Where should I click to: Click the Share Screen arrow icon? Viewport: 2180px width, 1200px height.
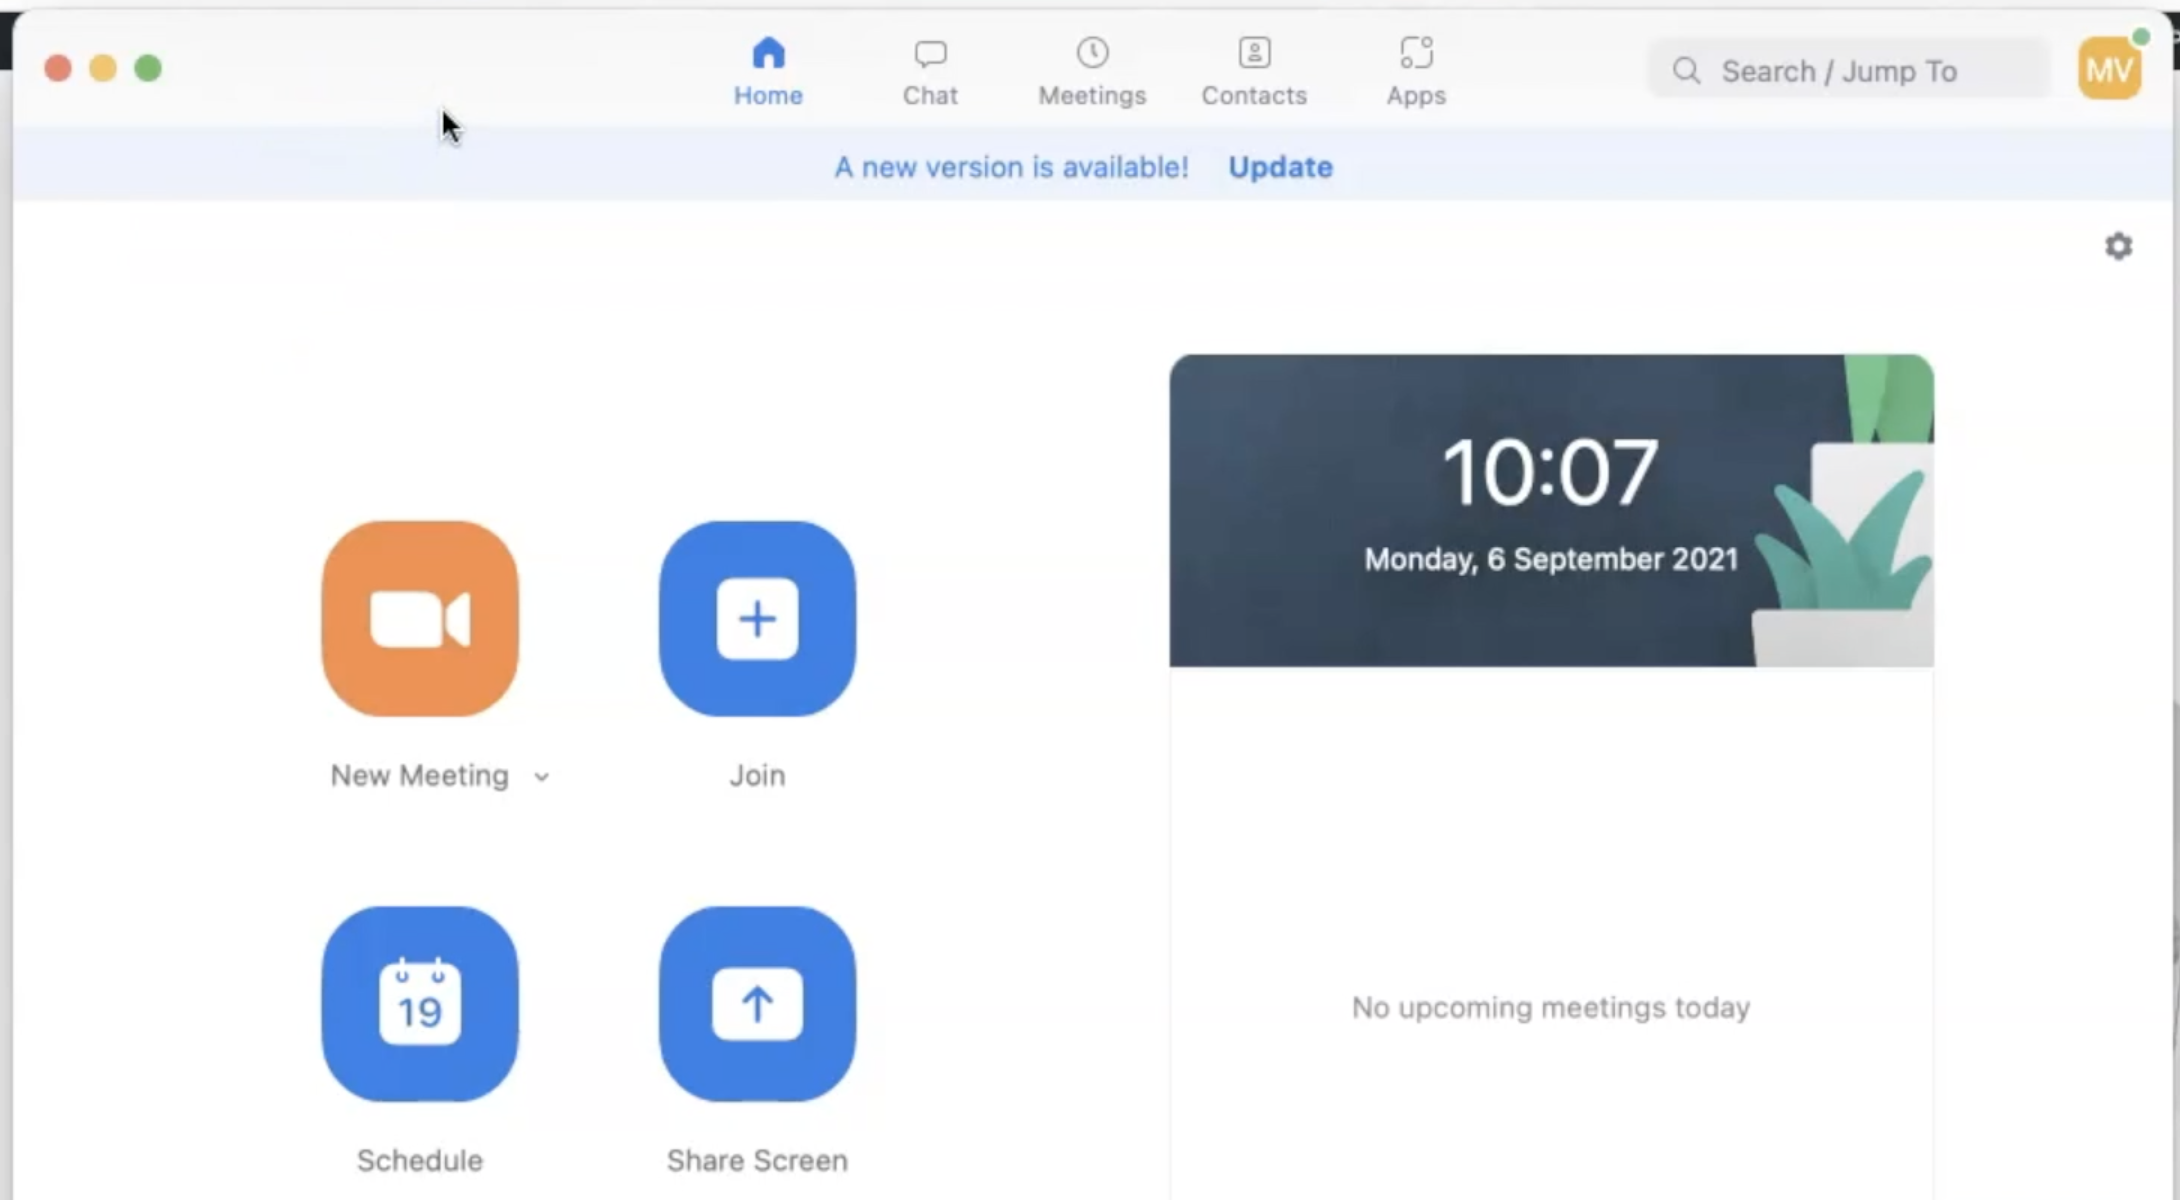click(x=757, y=1004)
